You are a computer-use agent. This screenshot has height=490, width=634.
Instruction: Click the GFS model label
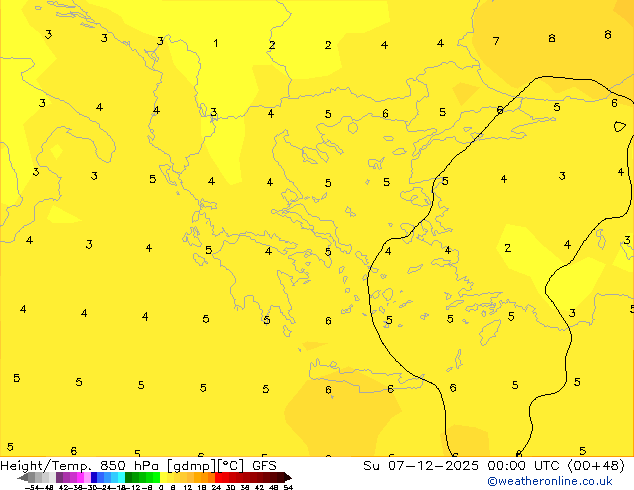point(264,466)
